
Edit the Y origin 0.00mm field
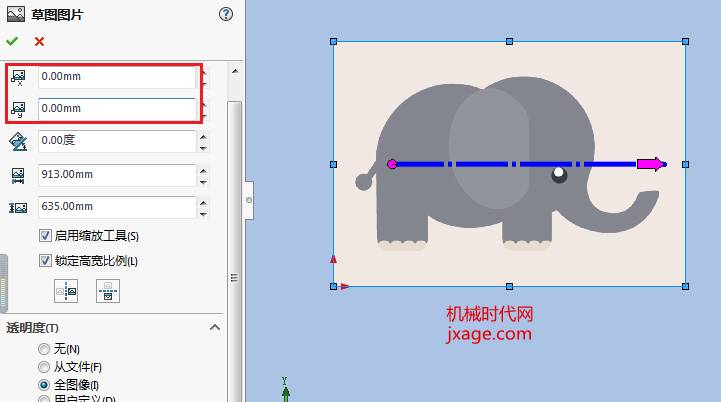(117, 109)
